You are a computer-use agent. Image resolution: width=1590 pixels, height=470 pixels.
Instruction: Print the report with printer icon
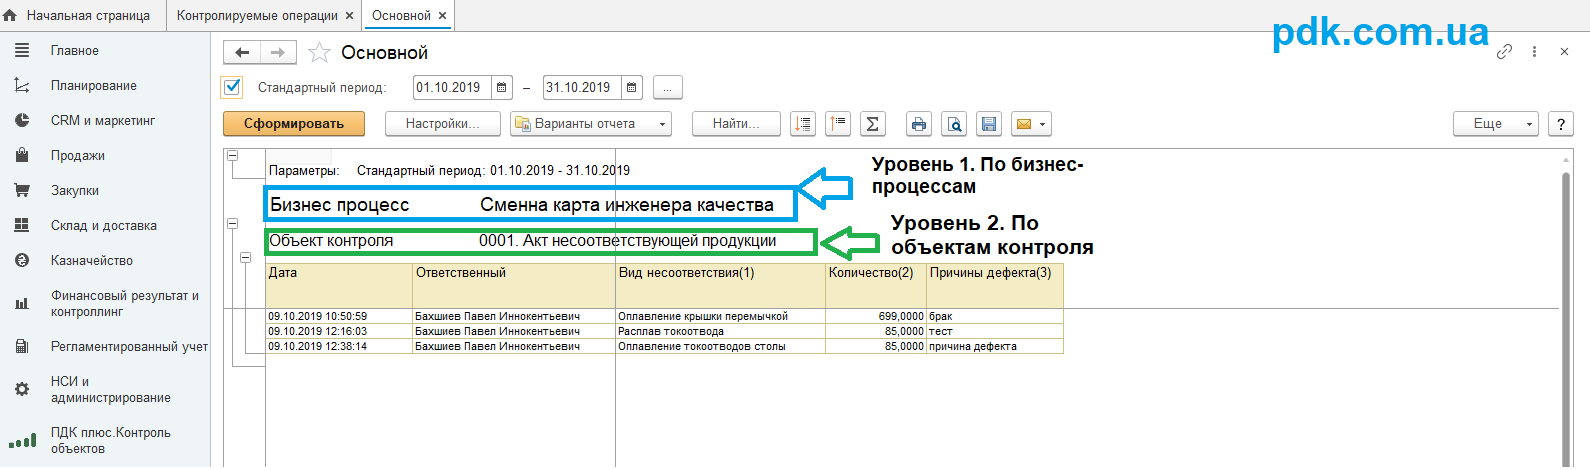point(919,124)
